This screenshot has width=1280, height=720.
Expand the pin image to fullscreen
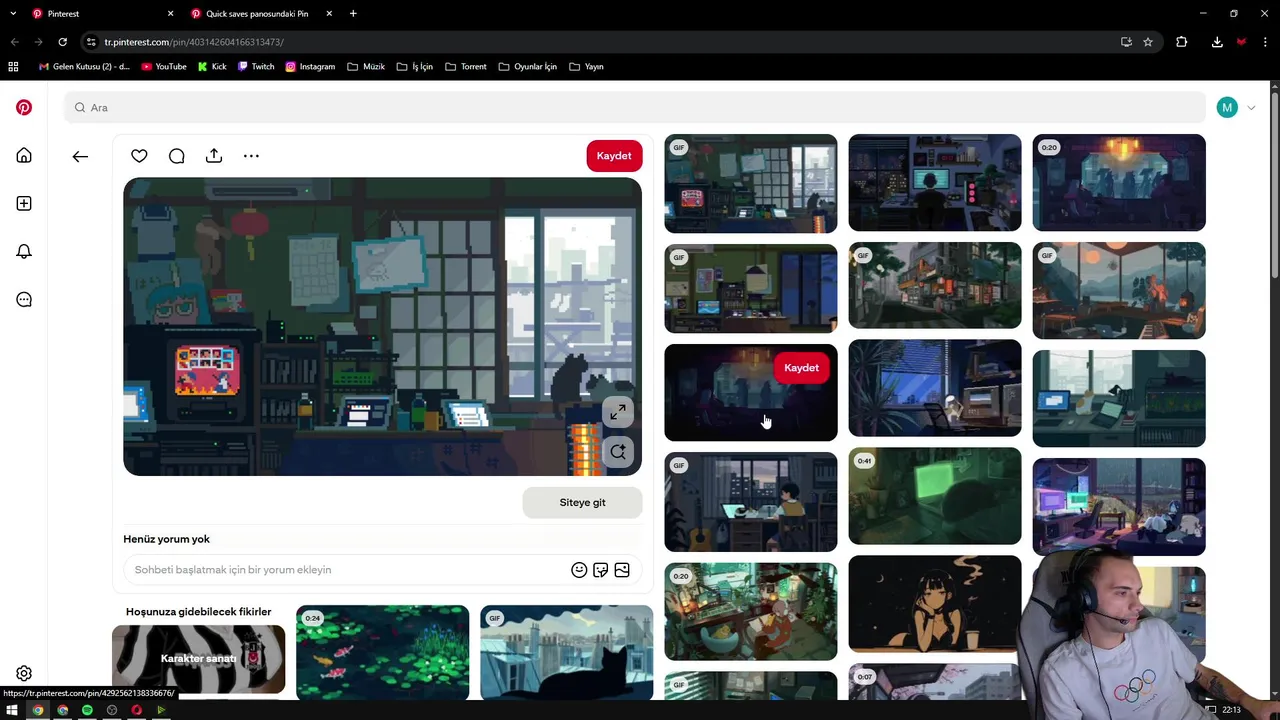(618, 412)
